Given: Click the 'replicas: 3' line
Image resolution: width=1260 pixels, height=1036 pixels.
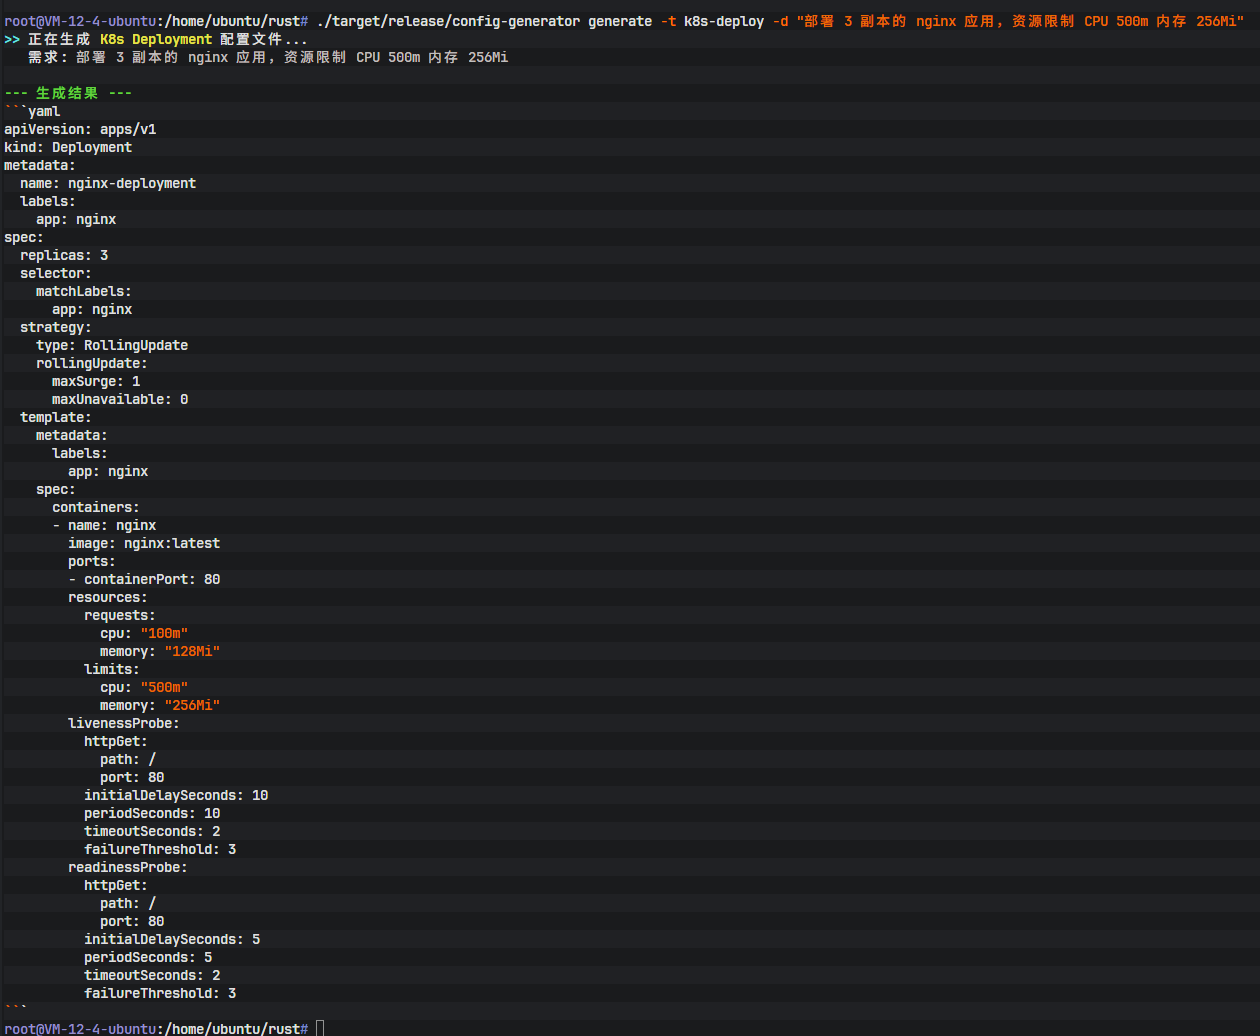Looking at the screenshot, I should 64,255.
